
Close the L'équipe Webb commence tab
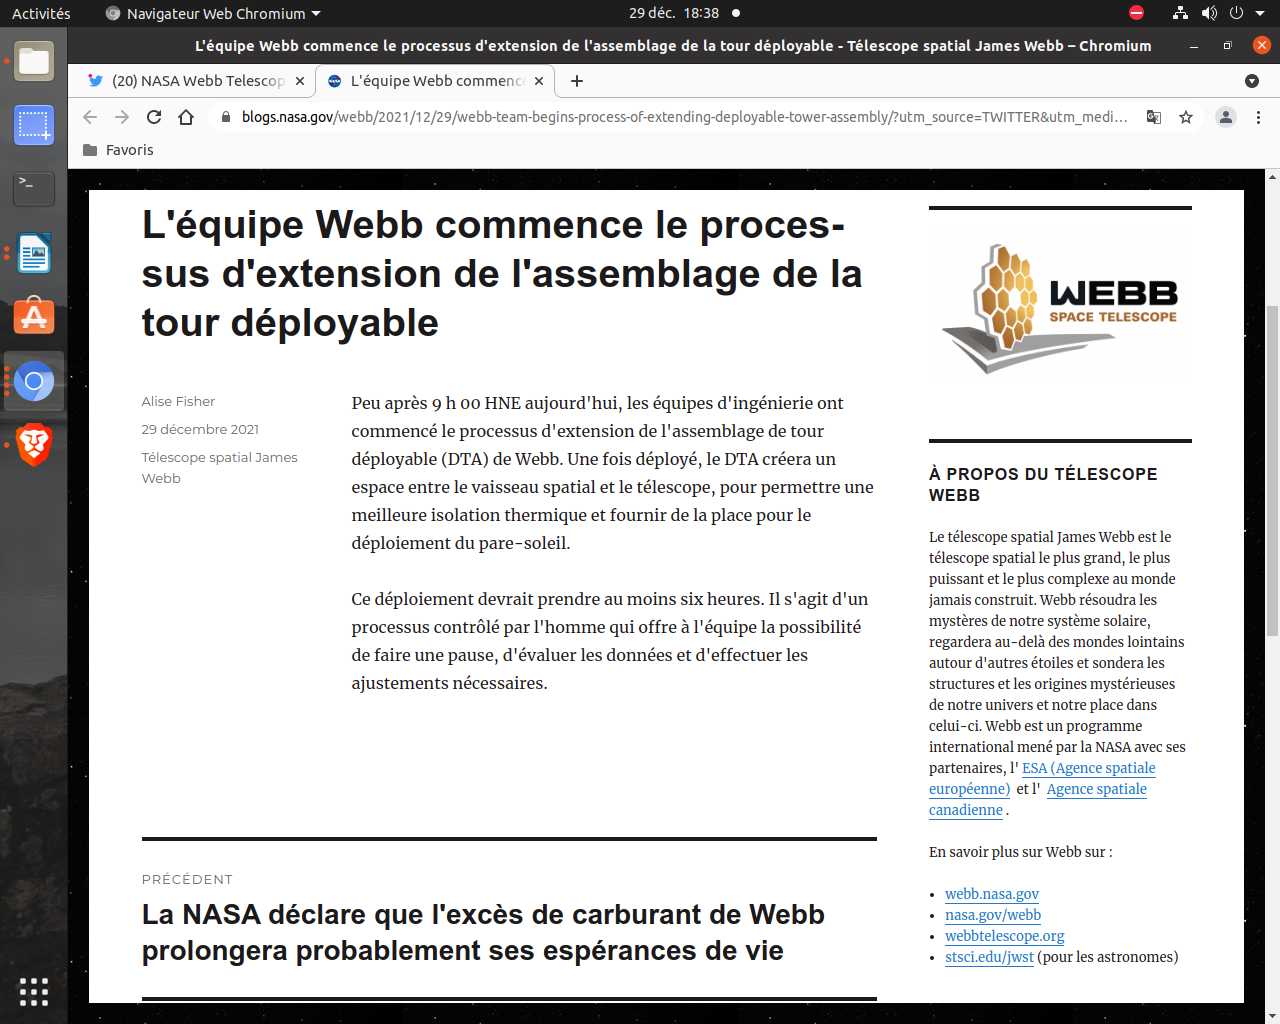click(x=539, y=81)
